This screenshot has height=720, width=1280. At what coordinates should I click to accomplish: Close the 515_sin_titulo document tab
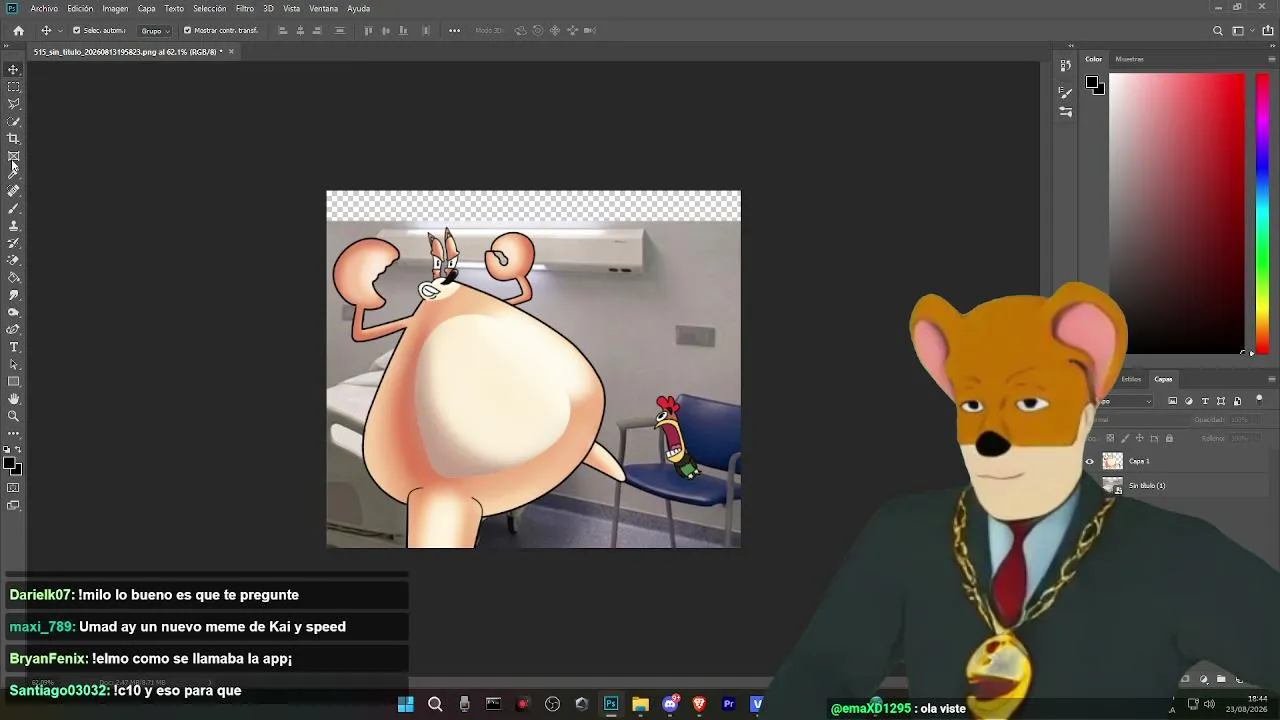coord(231,52)
